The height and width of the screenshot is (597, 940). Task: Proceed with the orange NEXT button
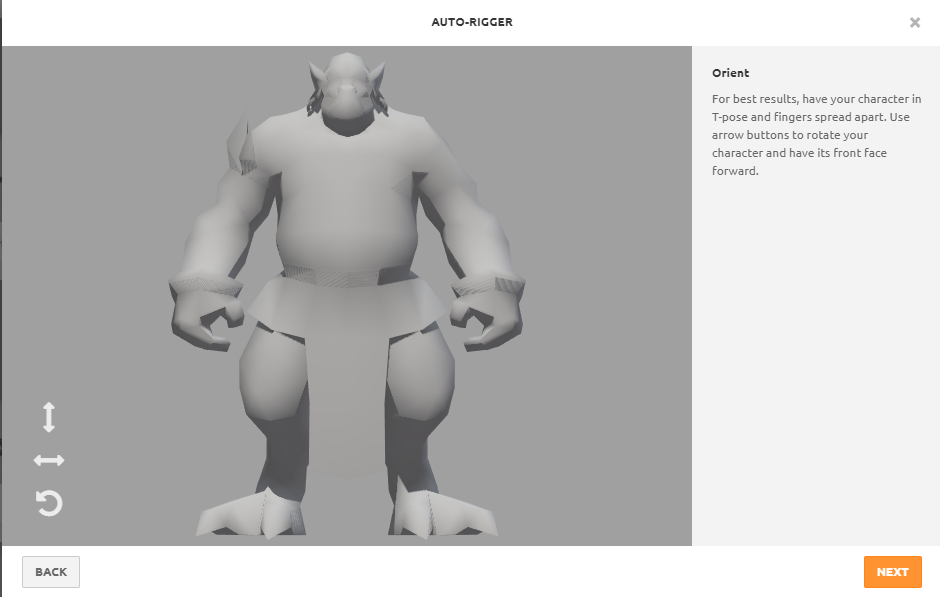coord(893,572)
